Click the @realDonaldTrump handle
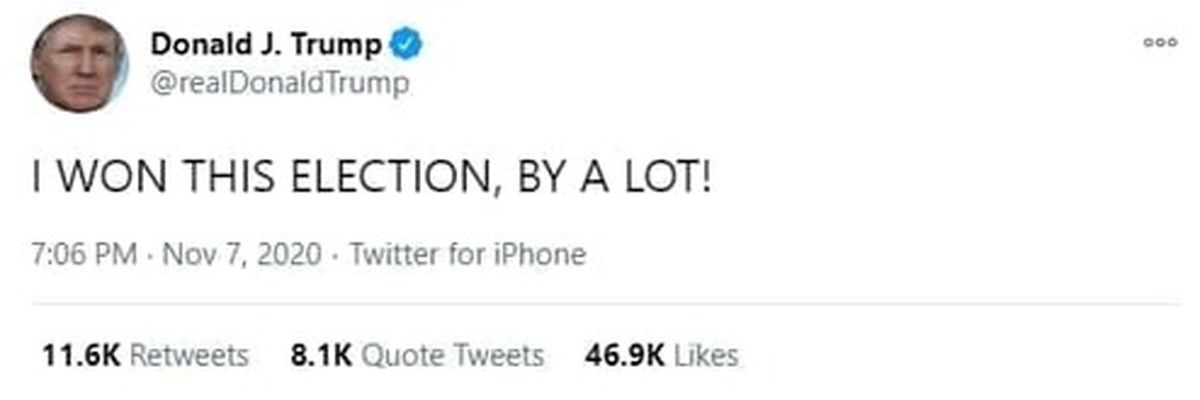Image resolution: width=1200 pixels, height=400 pixels. 279,84
